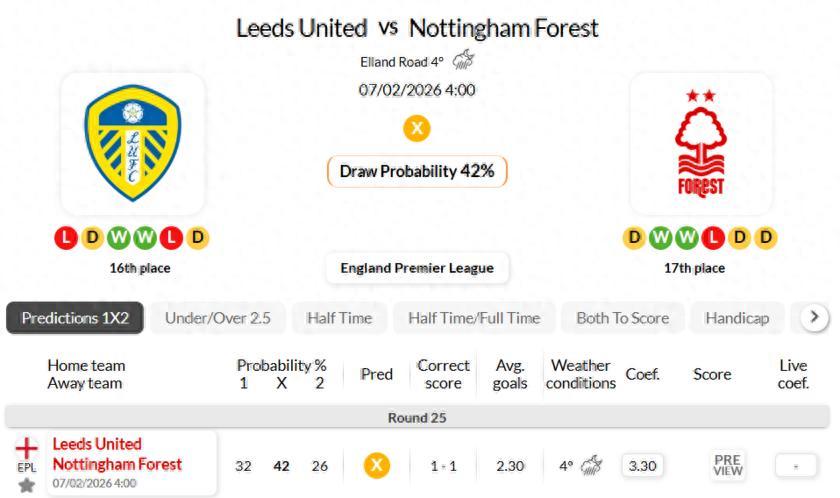Open the Handicap tab

coord(737,318)
